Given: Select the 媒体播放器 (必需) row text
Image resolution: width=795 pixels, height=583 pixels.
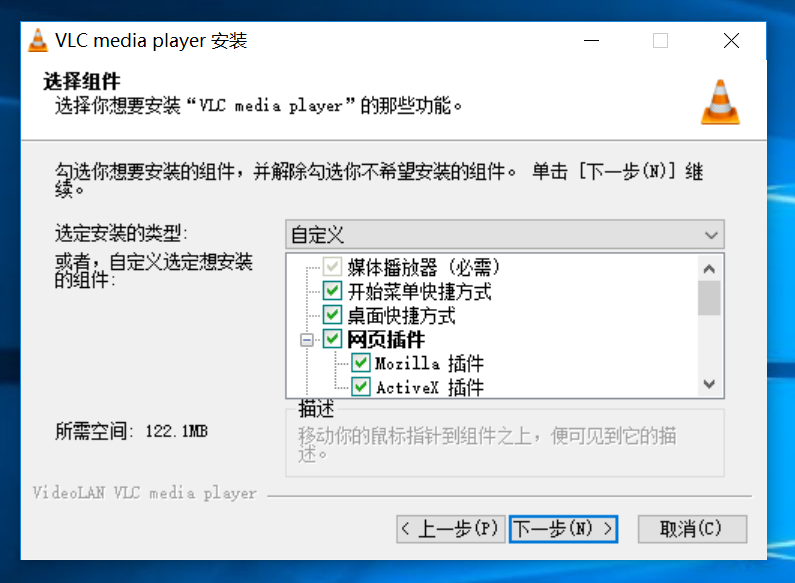Looking at the screenshot, I should 424,267.
